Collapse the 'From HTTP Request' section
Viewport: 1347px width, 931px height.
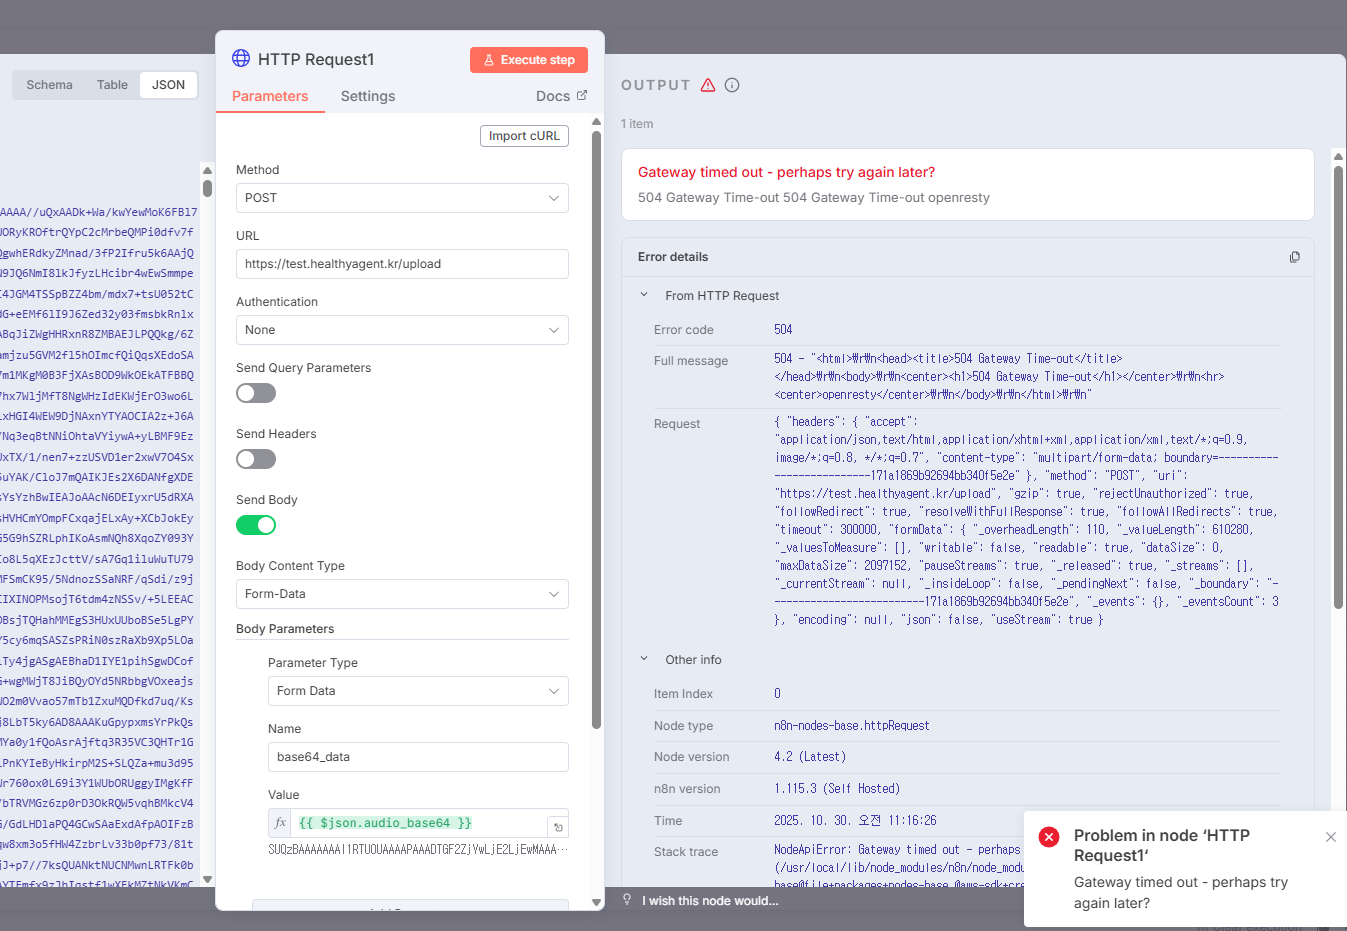[644, 295]
